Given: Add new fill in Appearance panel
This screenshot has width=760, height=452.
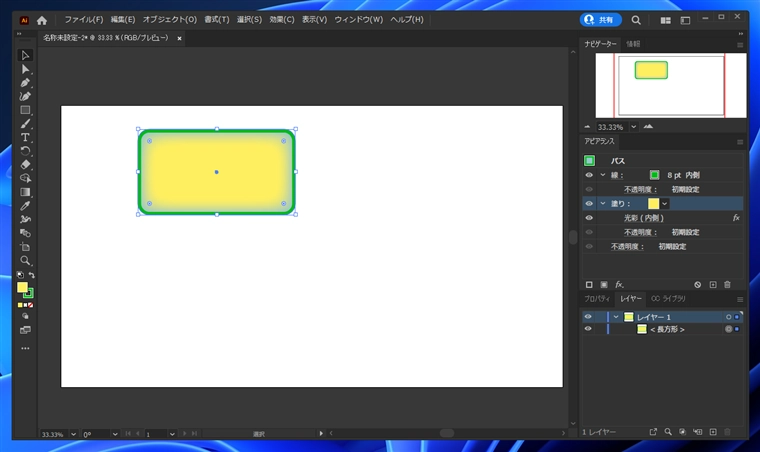Looking at the screenshot, I should pyautogui.click(x=604, y=284).
